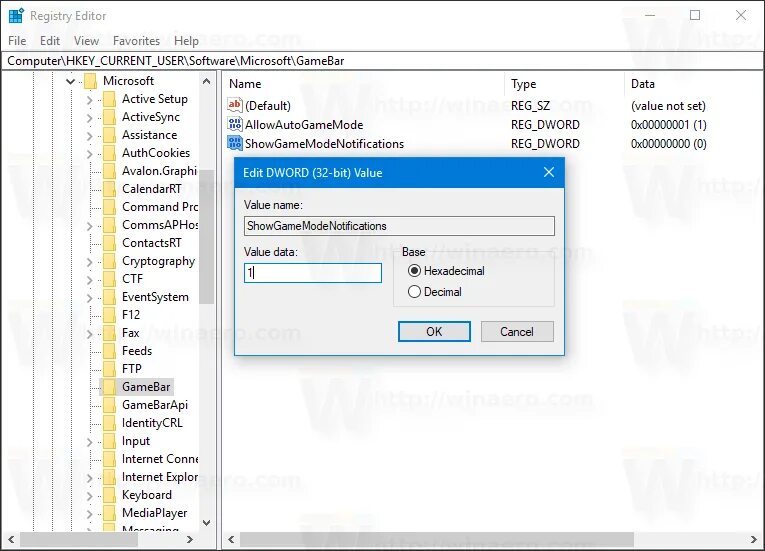The height and width of the screenshot is (551, 765).
Task: Click the Keyboard folder icon
Action: point(109,495)
